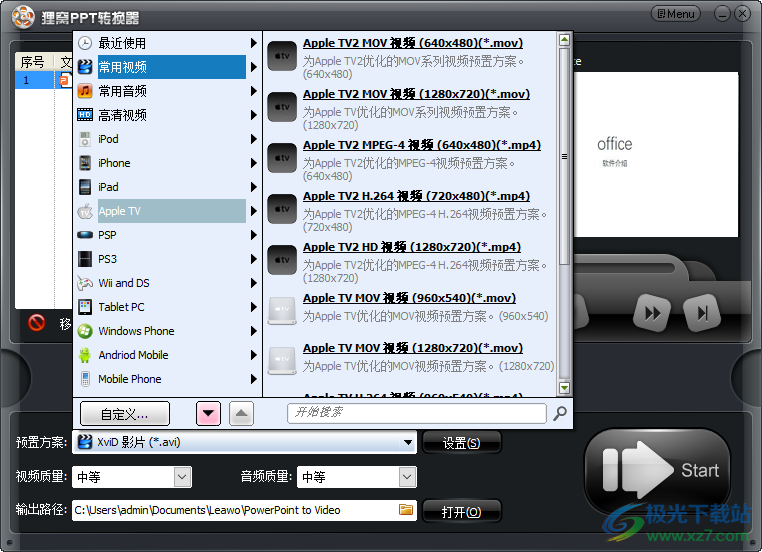Viewport: 762px width, 552px height.
Task: Click the red remove icon under file list
Action: tap(37, 323)
